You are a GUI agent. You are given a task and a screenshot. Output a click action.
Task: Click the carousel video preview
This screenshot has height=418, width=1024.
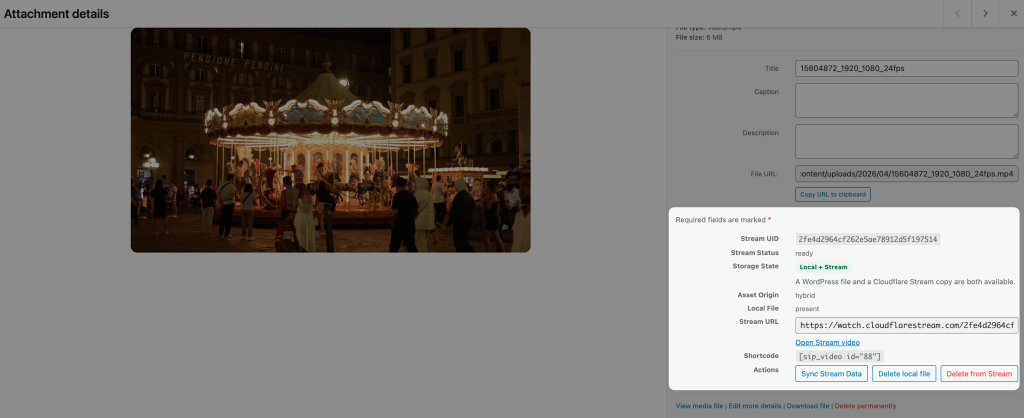(330, 140)
